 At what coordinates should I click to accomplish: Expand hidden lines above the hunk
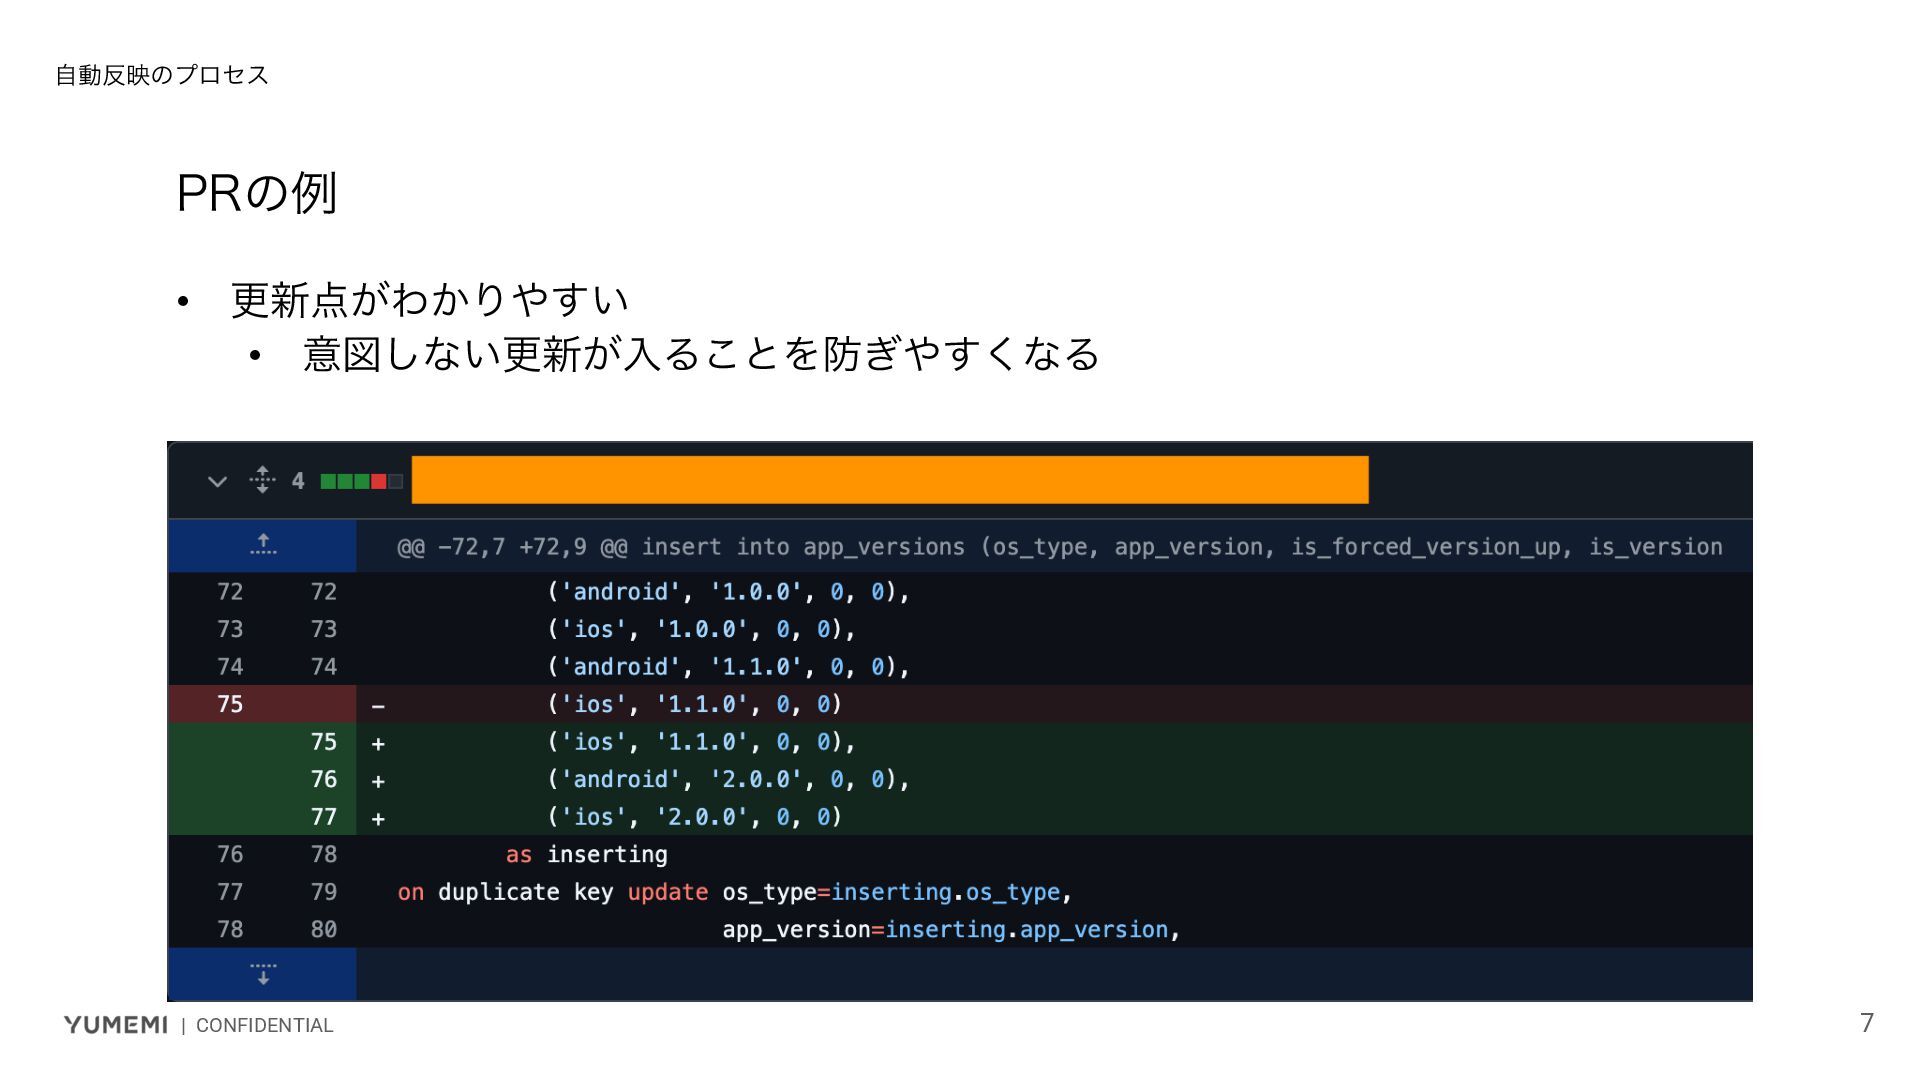(x=262, y=545)
